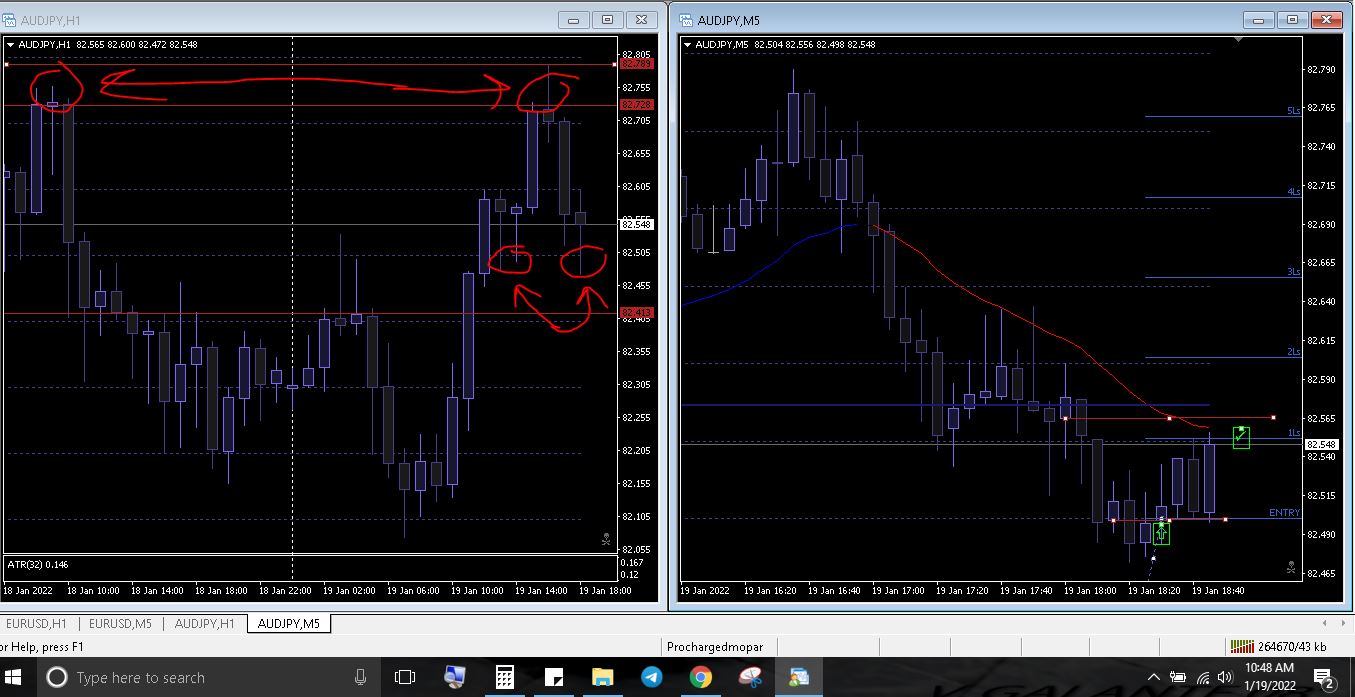The image size is (1355, 697).
Task: Click the ENTRY line label on M5 chart
Action: pos(1285,512)
